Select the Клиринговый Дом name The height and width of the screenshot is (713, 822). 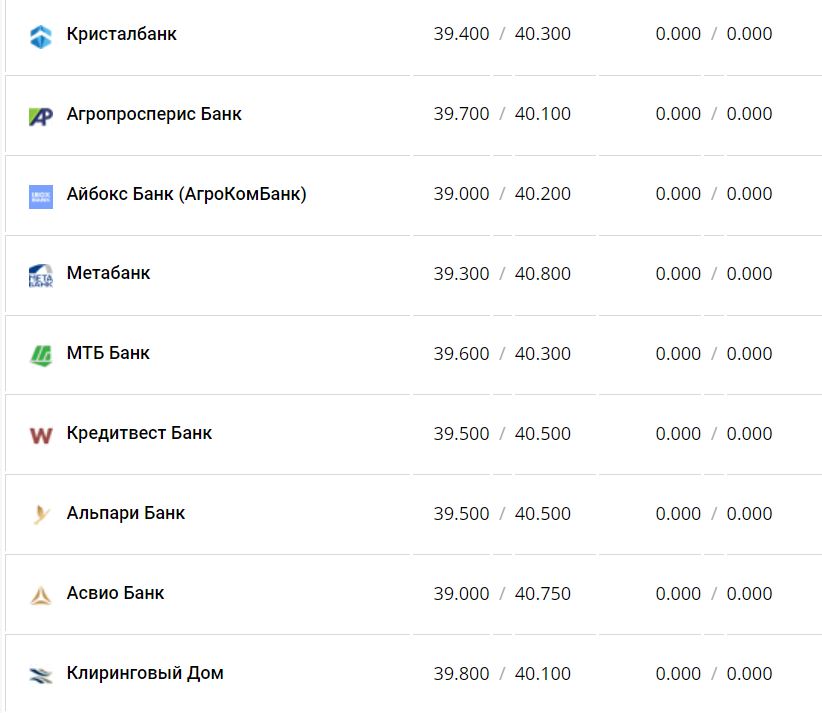pos(145,673)
